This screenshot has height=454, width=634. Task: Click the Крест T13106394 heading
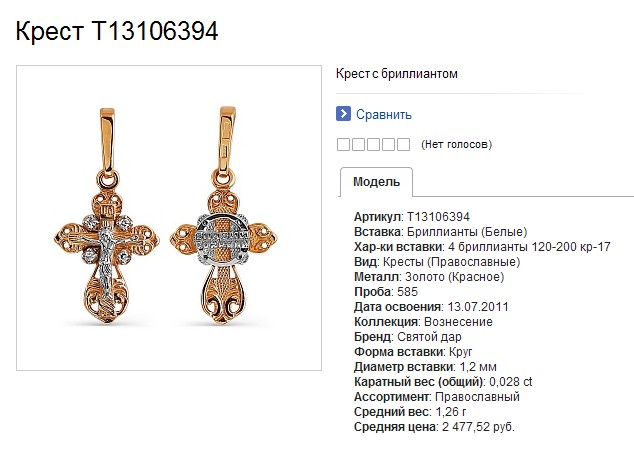[117, 31]
